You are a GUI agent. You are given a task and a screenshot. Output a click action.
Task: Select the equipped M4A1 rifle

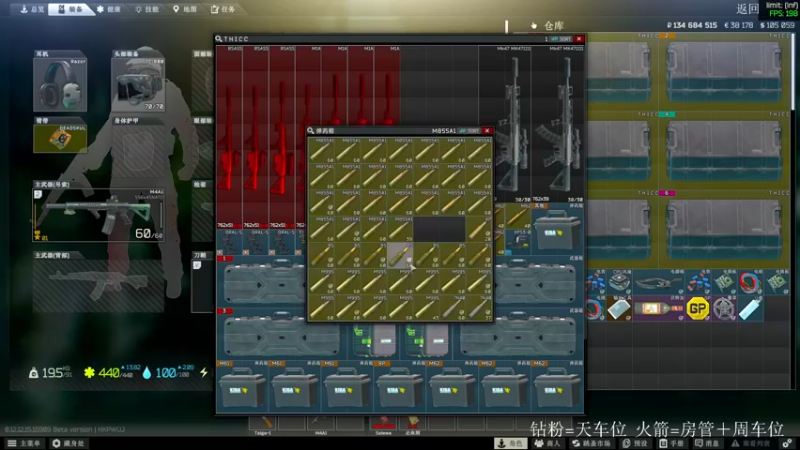(x=98, y=214)
